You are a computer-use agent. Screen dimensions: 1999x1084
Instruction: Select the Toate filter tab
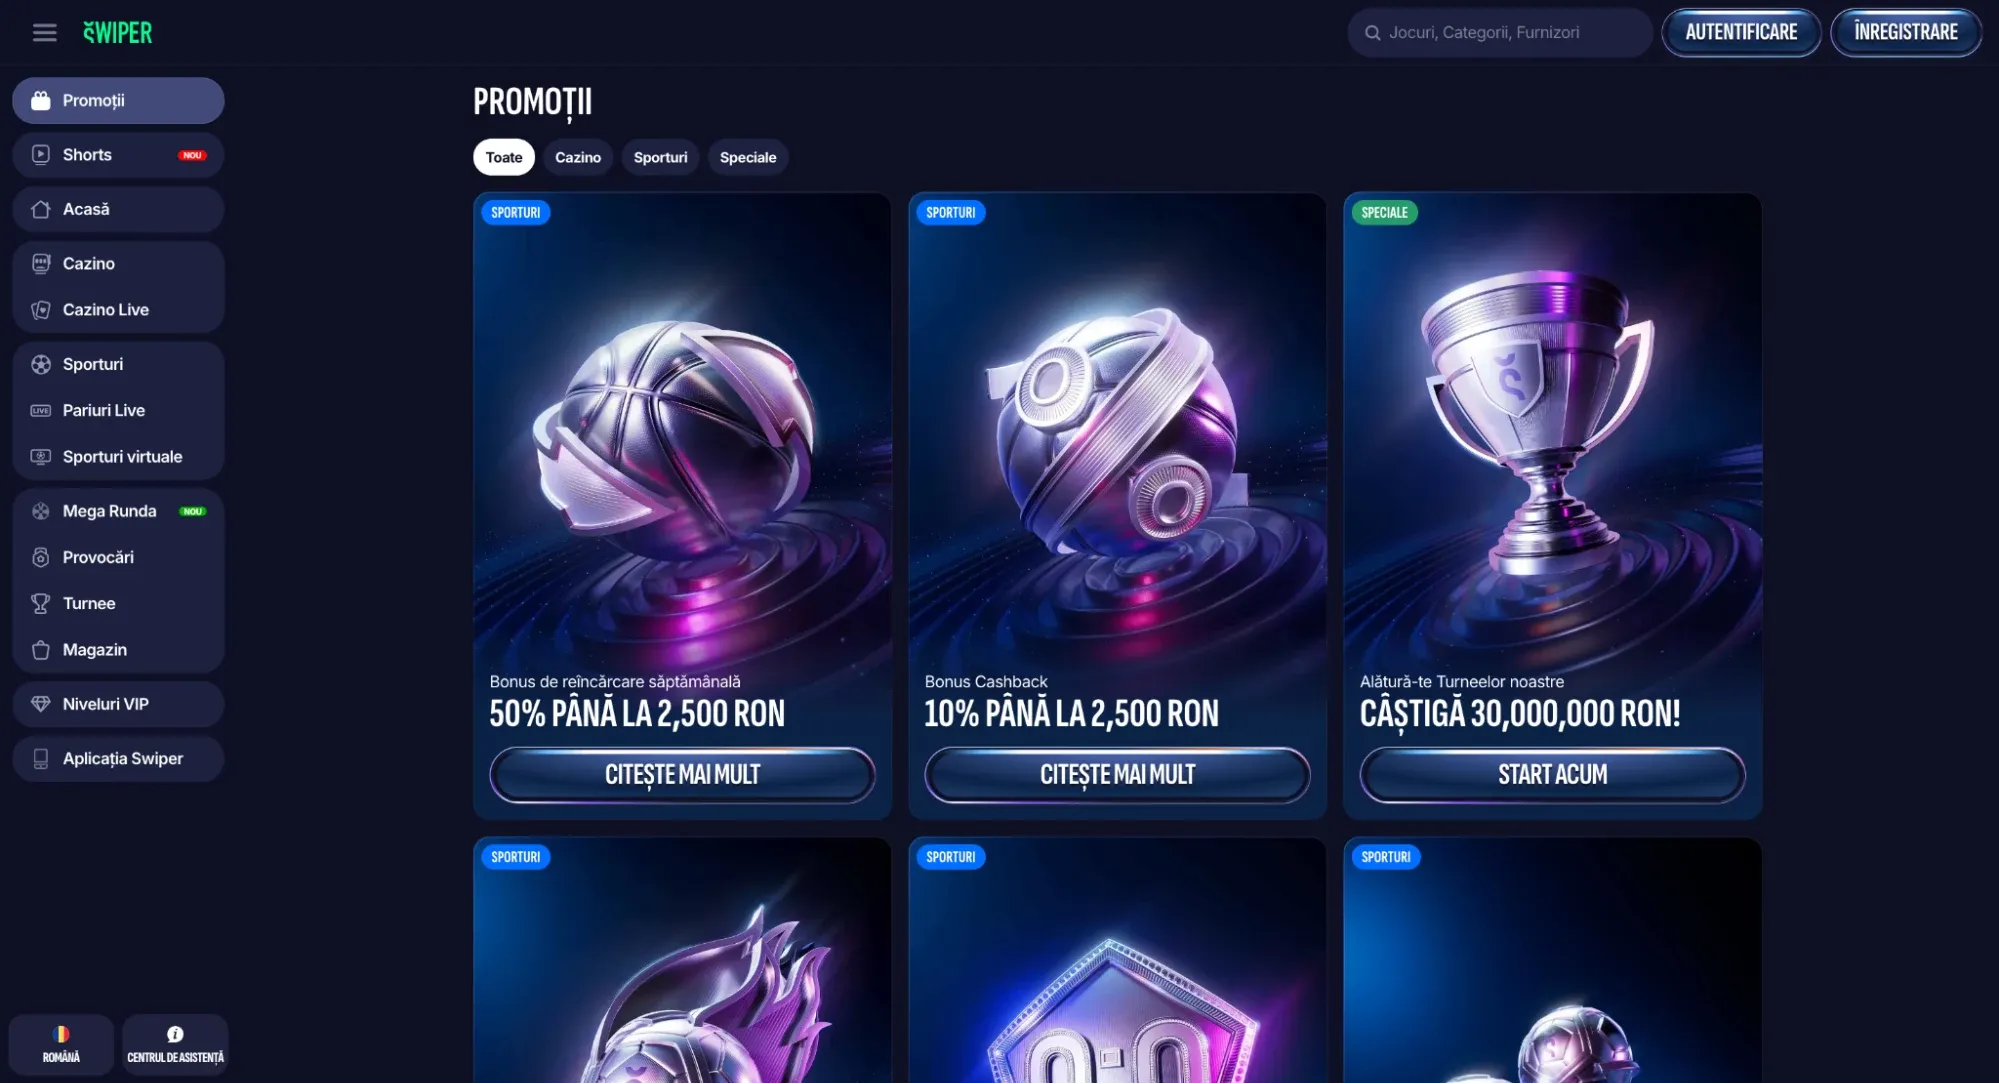(x=504, y=157)
